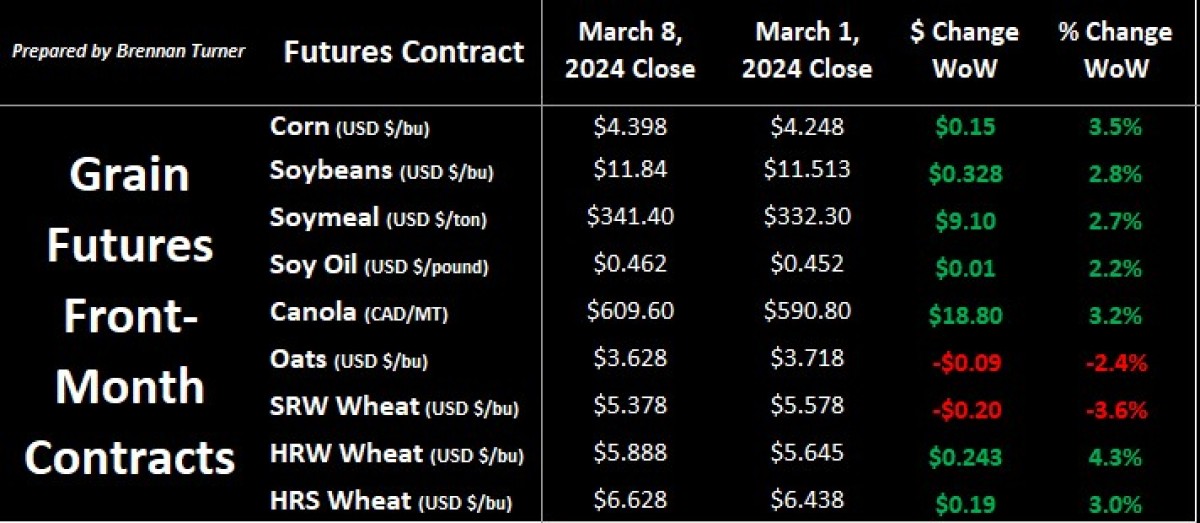Select the HRS Wheat March 1 close $6.438
Viewport: 1200px width, 523px height.
point(810,499)
